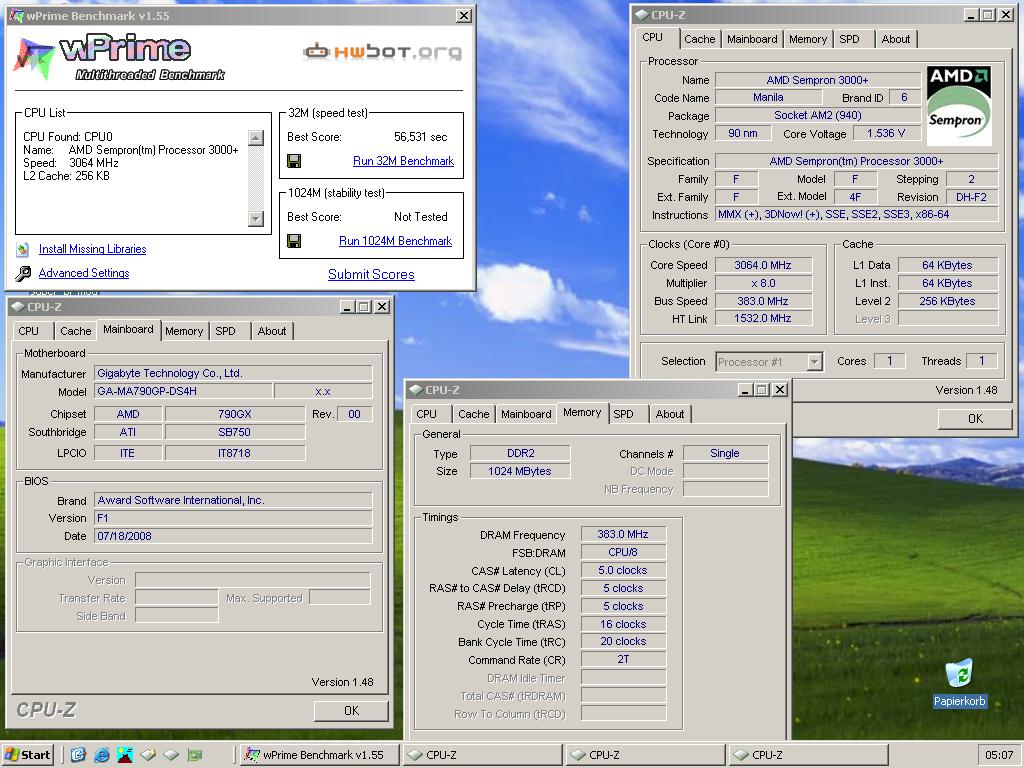Click the colorful wPrime logo graphic
The height and width of the screenshot is (768, 1024).
point(33,57)
